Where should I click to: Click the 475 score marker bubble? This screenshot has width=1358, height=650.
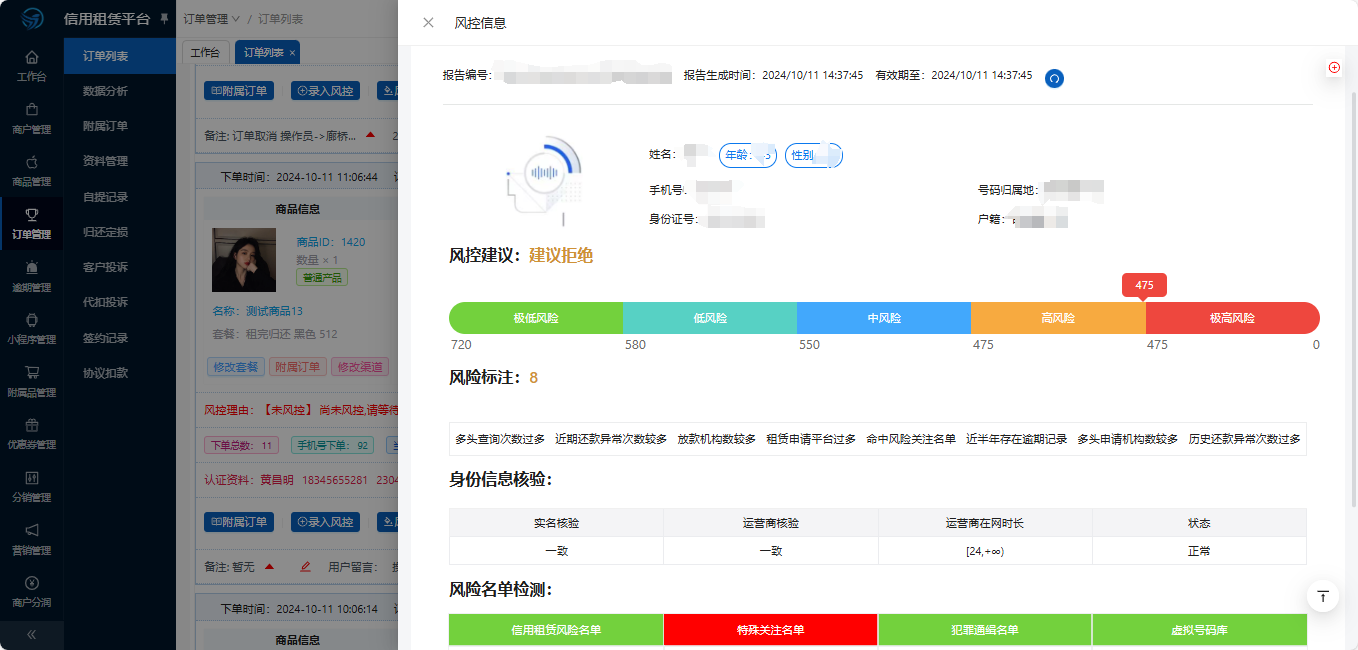[x=1144, y=285]
